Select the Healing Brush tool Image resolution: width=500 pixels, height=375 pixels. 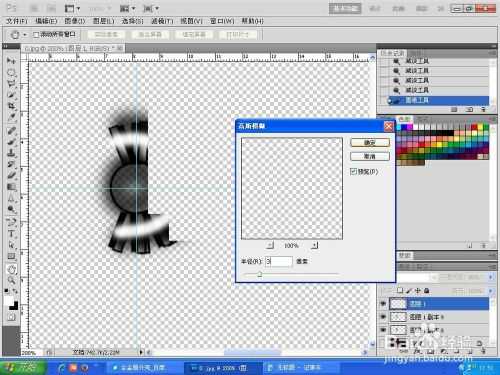pos(11,131)
